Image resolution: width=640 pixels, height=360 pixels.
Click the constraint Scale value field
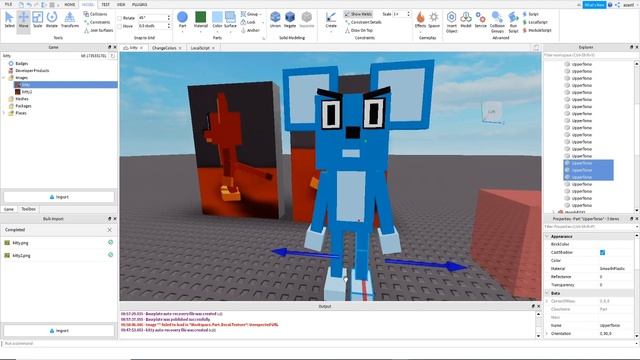(x=400, y=14)
